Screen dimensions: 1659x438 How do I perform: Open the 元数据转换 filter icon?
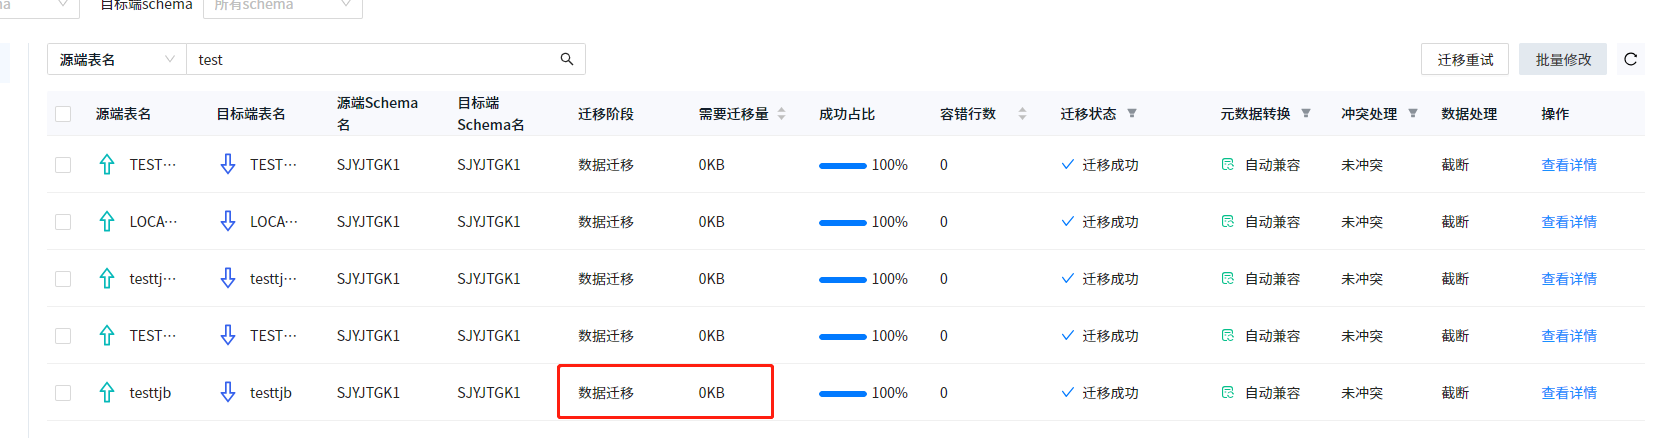tap(1306, 113)
